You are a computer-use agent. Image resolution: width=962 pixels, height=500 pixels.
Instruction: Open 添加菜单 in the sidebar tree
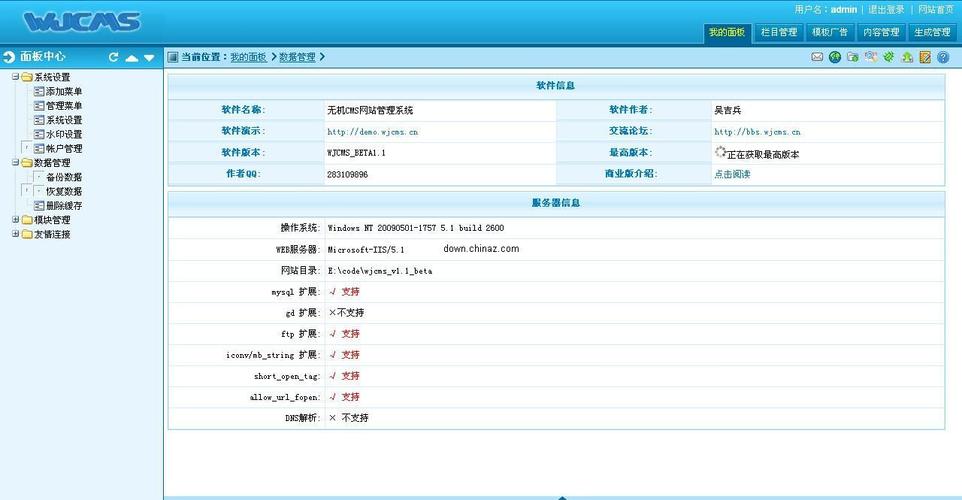point(64,91)
